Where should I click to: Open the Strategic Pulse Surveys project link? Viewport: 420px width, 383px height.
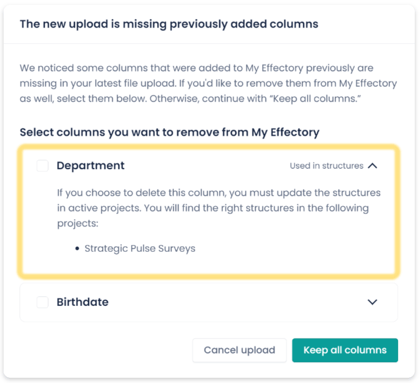point(140,248)
